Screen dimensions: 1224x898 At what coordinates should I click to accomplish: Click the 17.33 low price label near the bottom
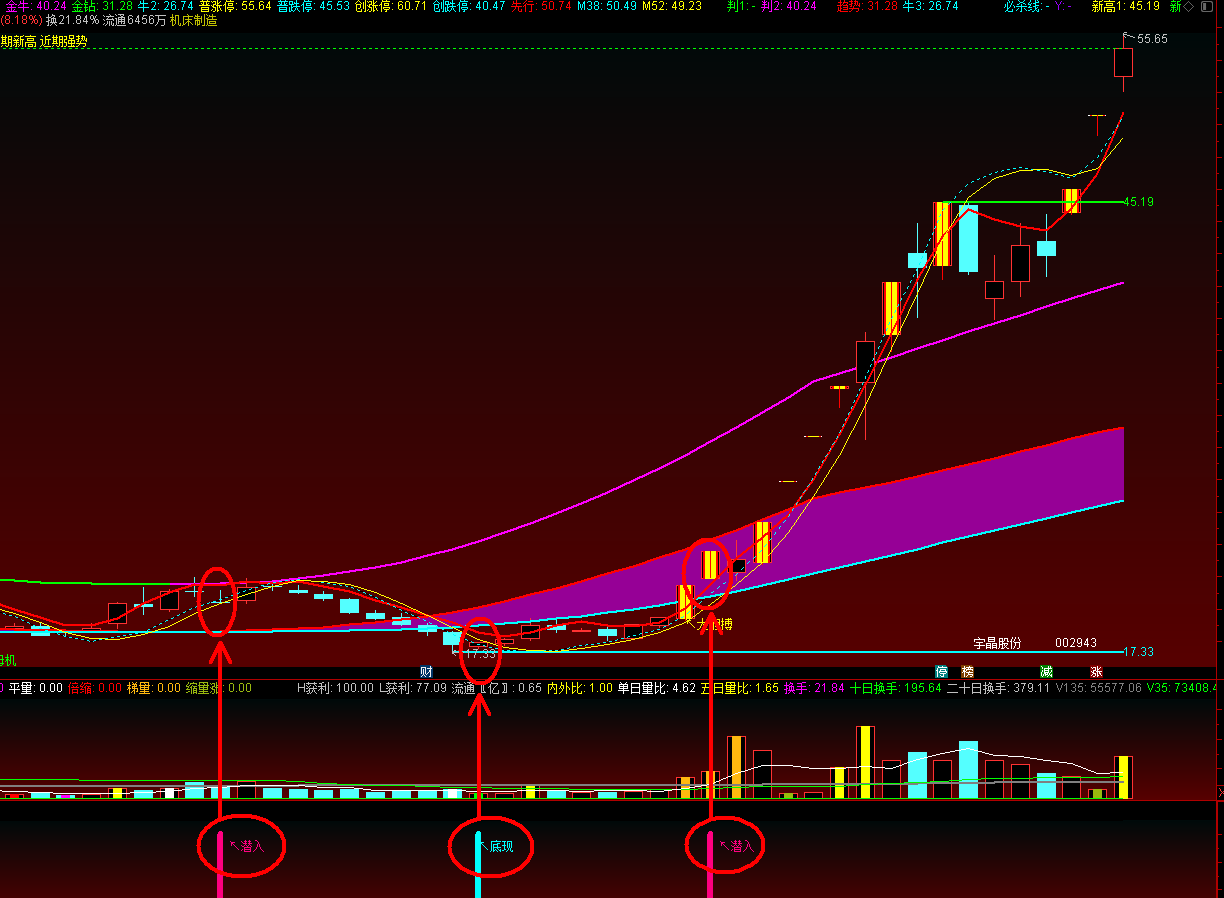[480, 653]
